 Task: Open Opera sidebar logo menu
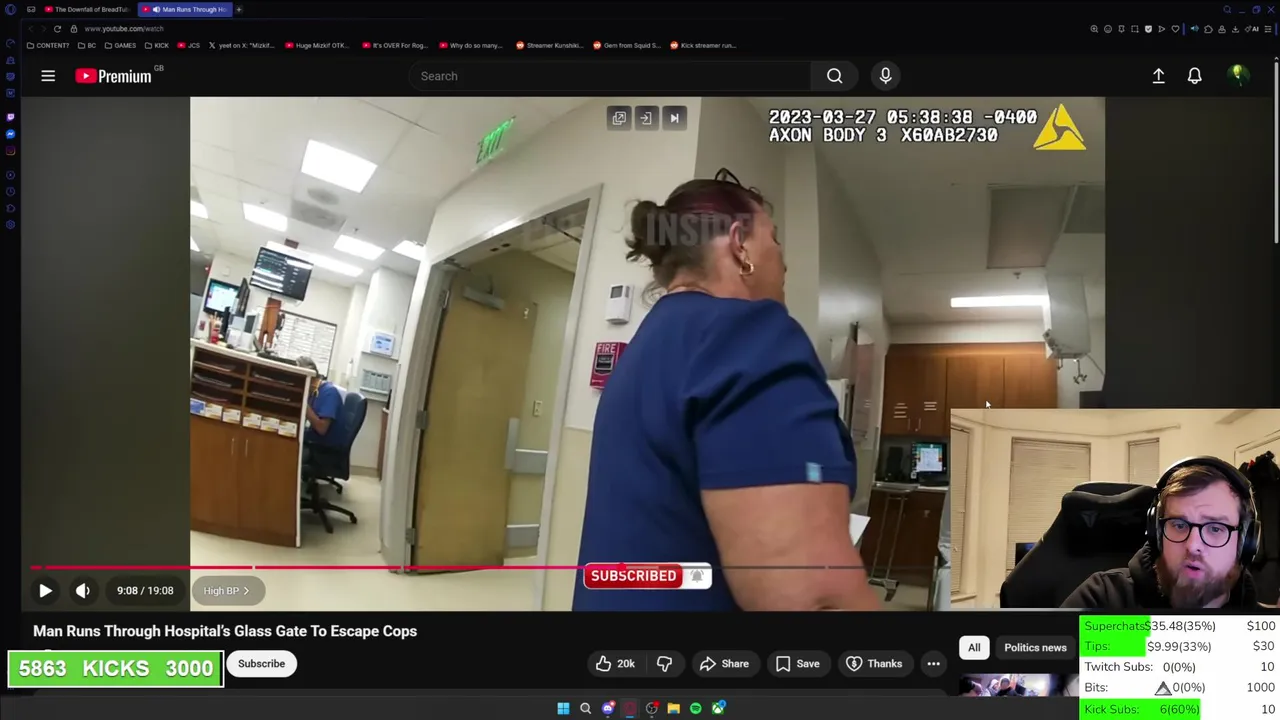tap(10, 9)
